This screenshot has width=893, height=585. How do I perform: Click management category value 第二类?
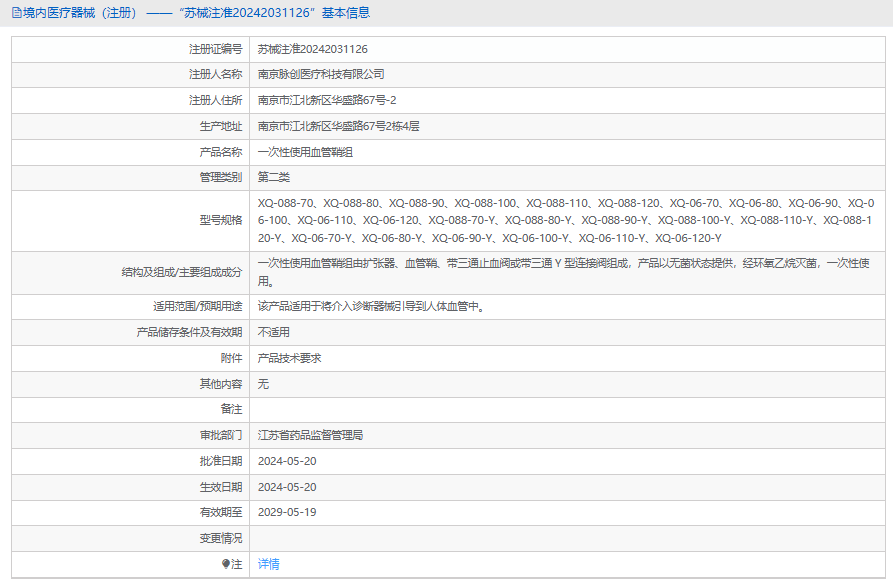273,177
